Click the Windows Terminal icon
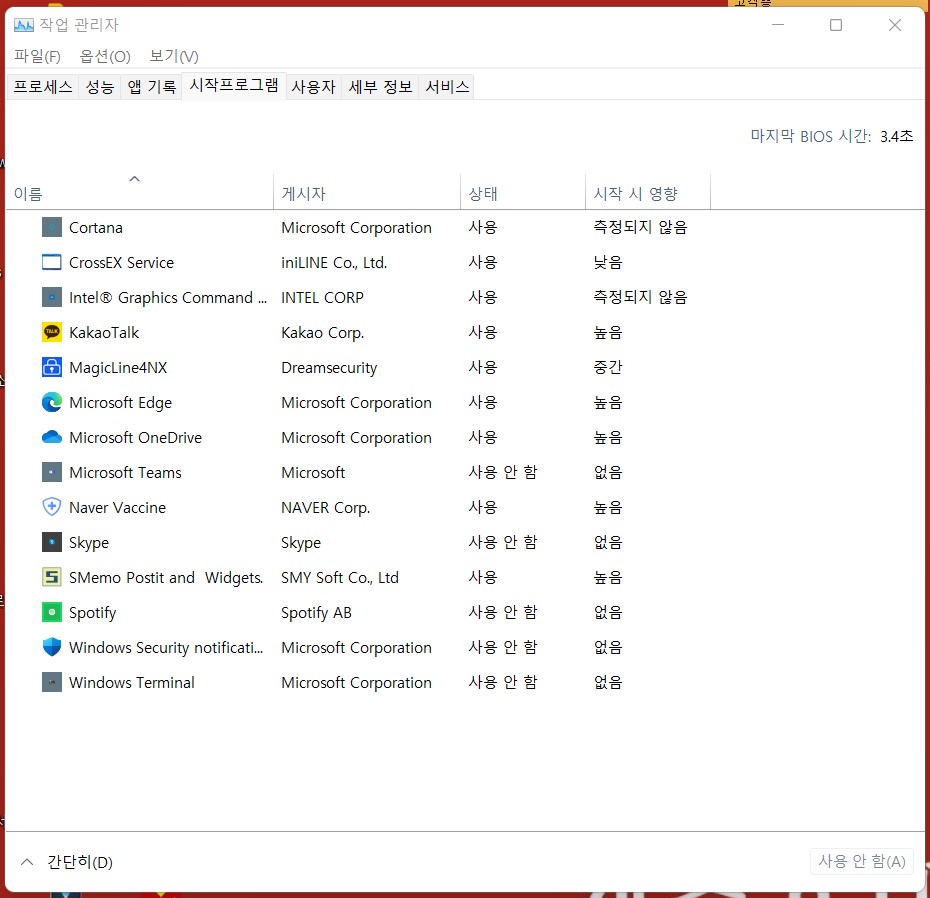Viewport: 930px width, 898px height. [52, 682]
